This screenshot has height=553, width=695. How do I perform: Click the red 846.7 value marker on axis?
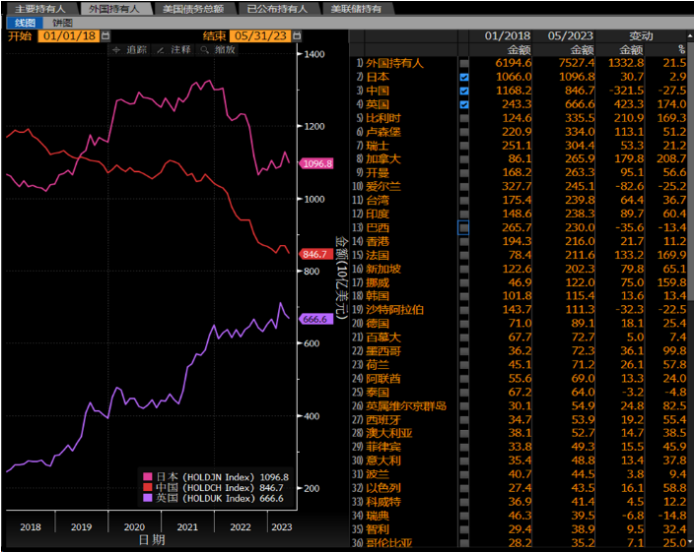pos(316,254)
